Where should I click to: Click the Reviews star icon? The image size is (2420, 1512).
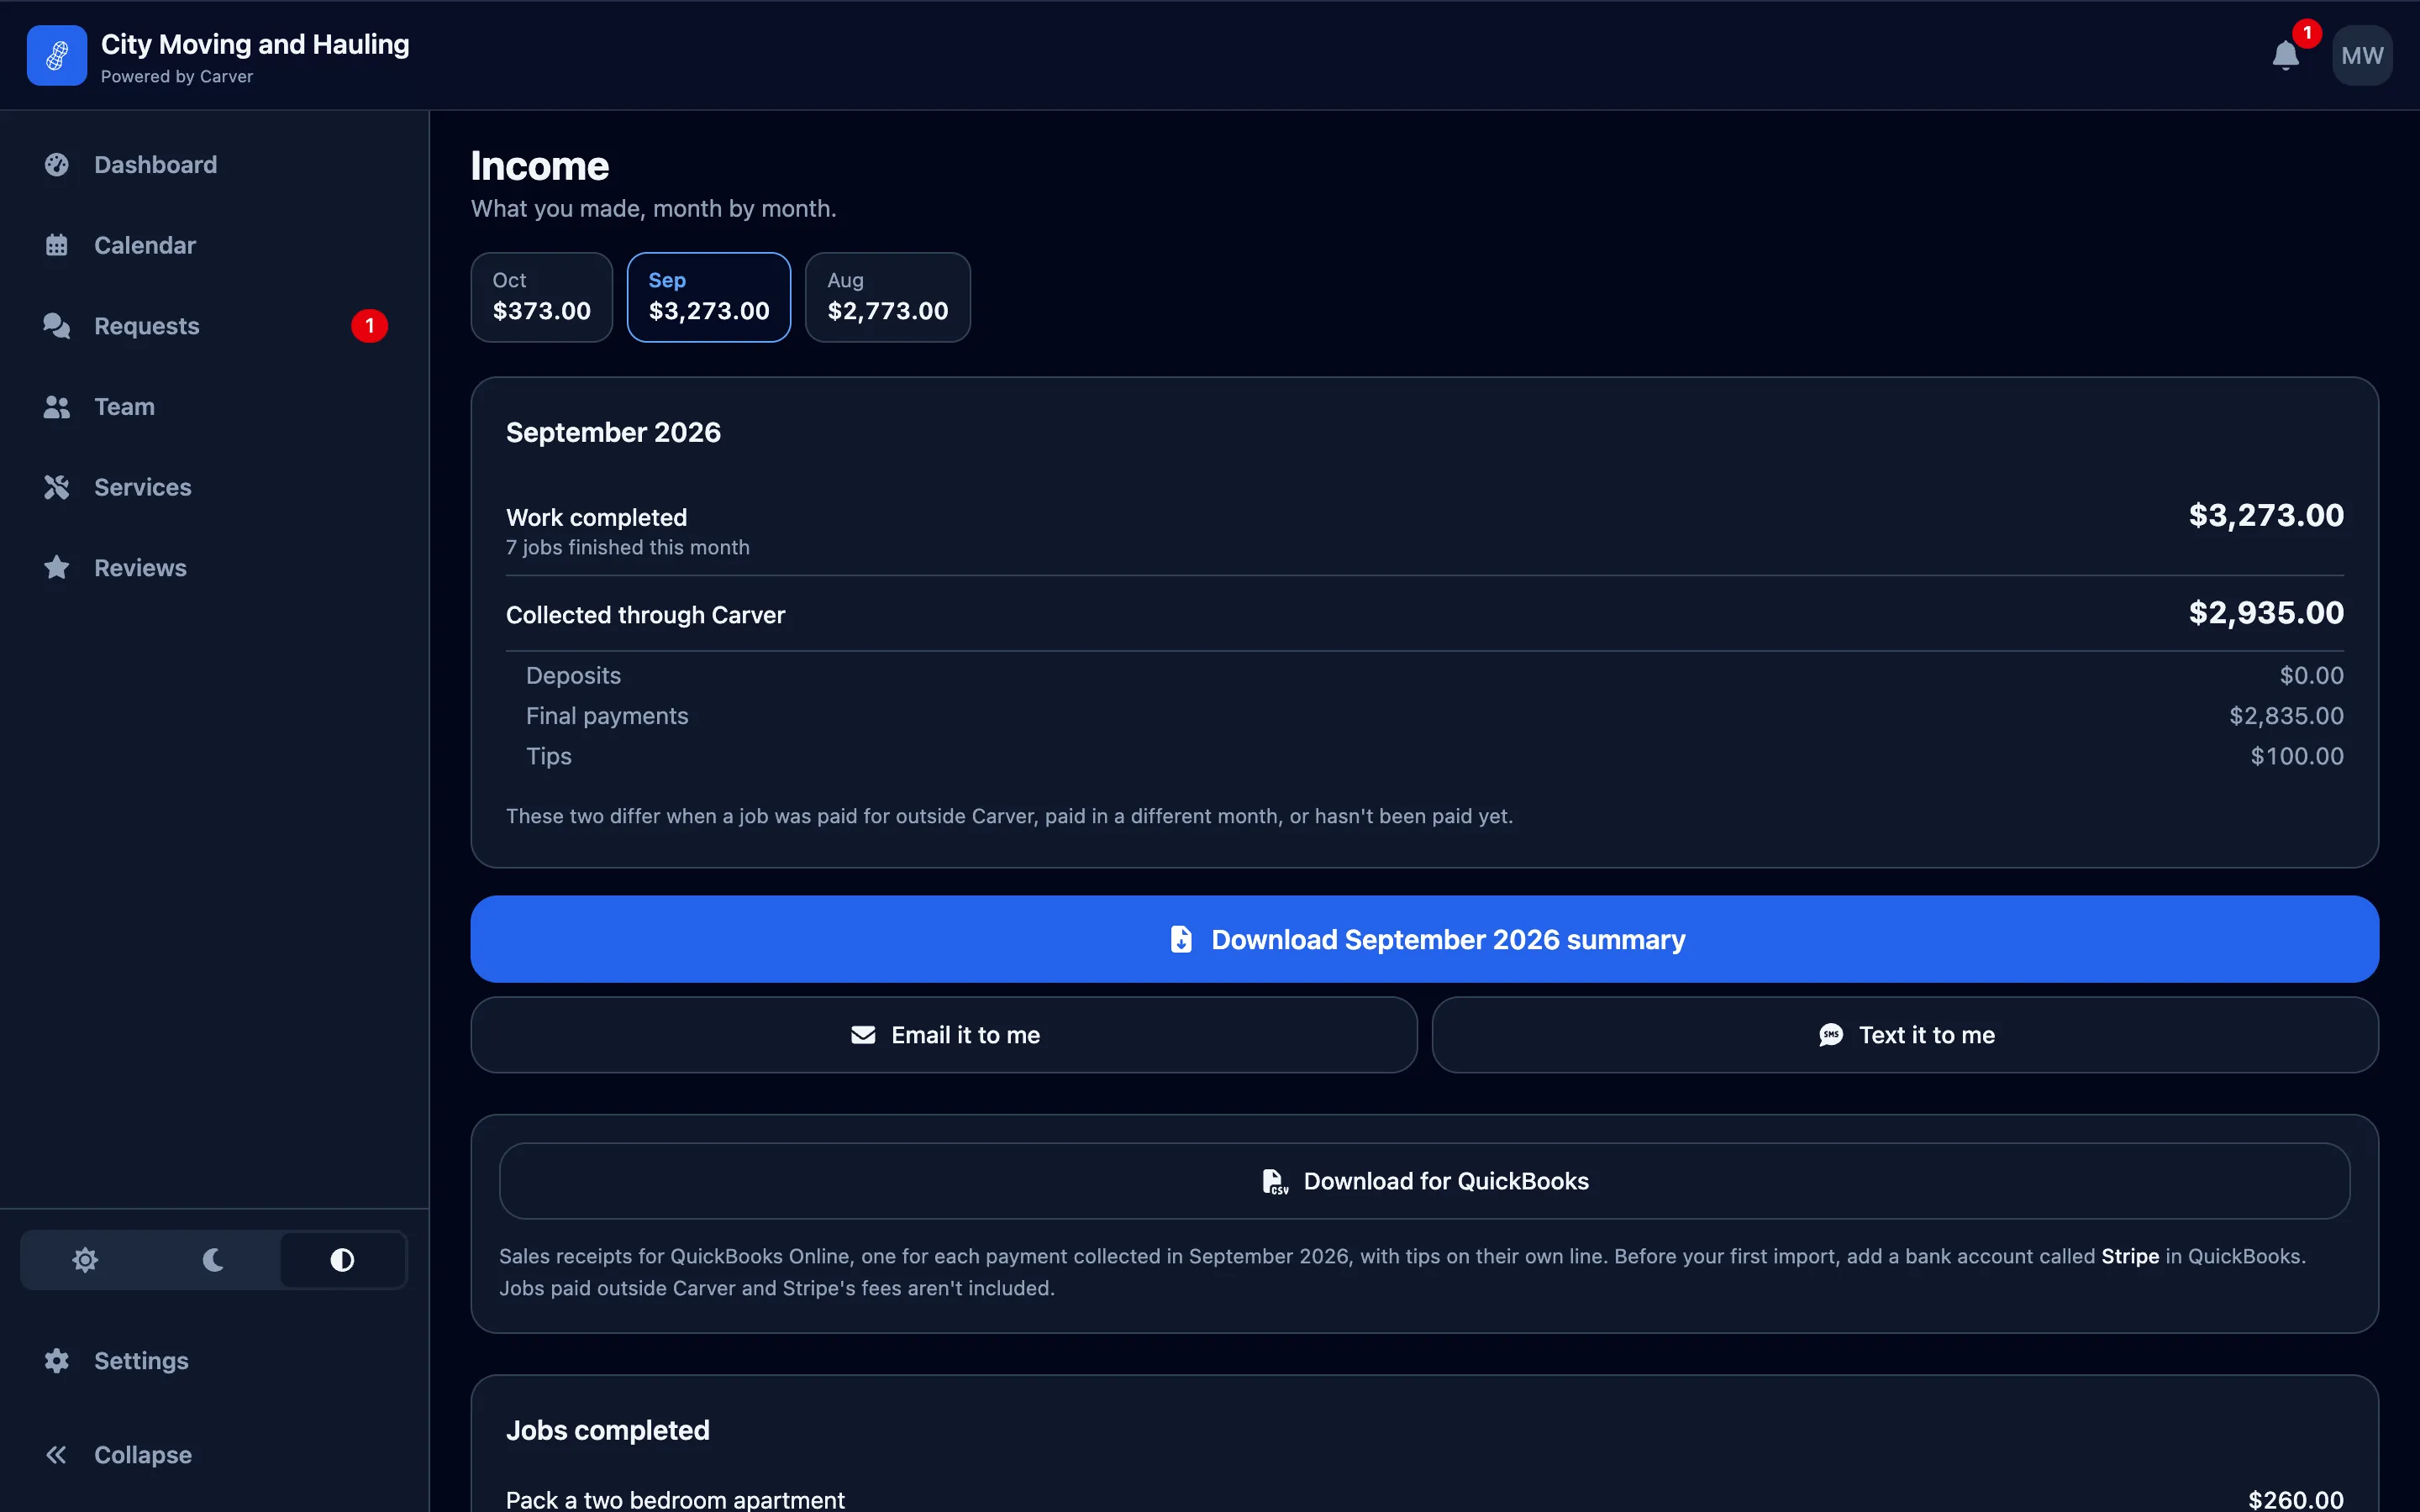click(57, 568)
